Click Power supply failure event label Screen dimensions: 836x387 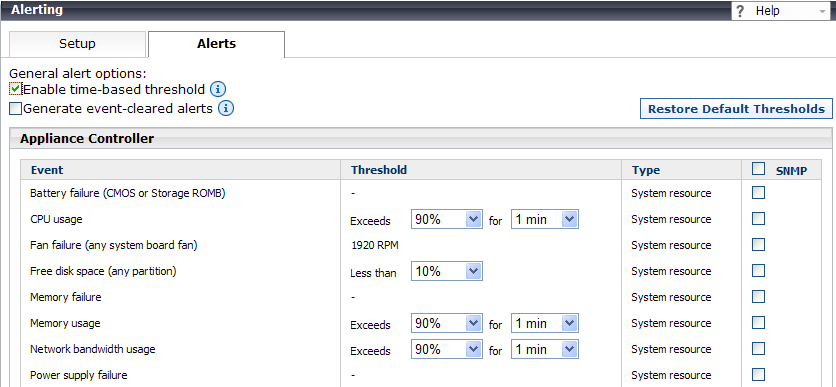(79, 375)
